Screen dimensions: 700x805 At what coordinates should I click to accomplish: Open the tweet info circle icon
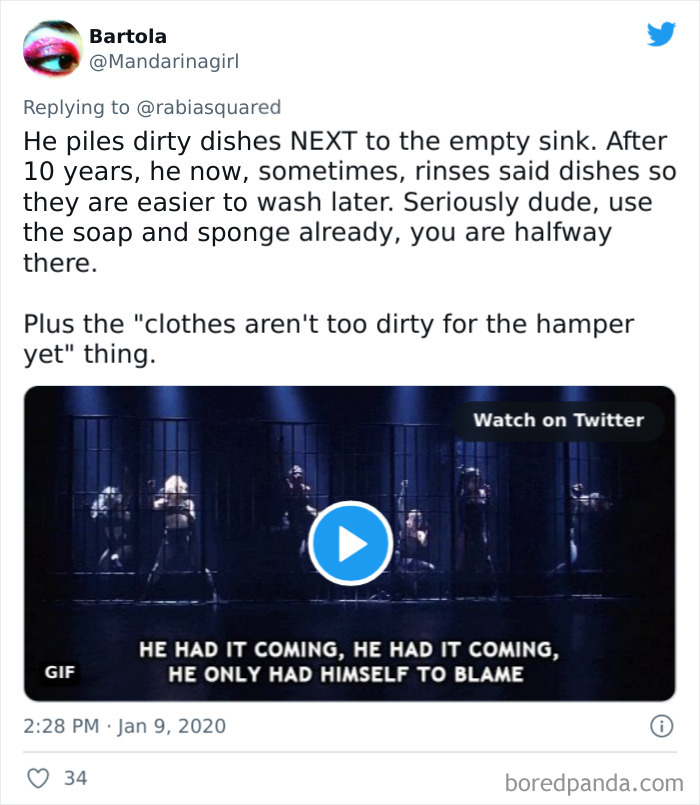point(660,726)
